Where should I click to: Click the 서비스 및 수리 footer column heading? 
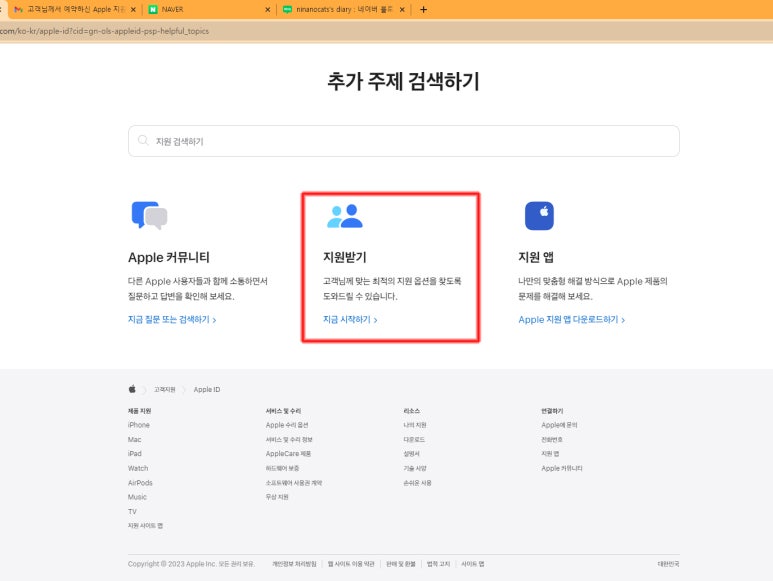tap(283, 410)
